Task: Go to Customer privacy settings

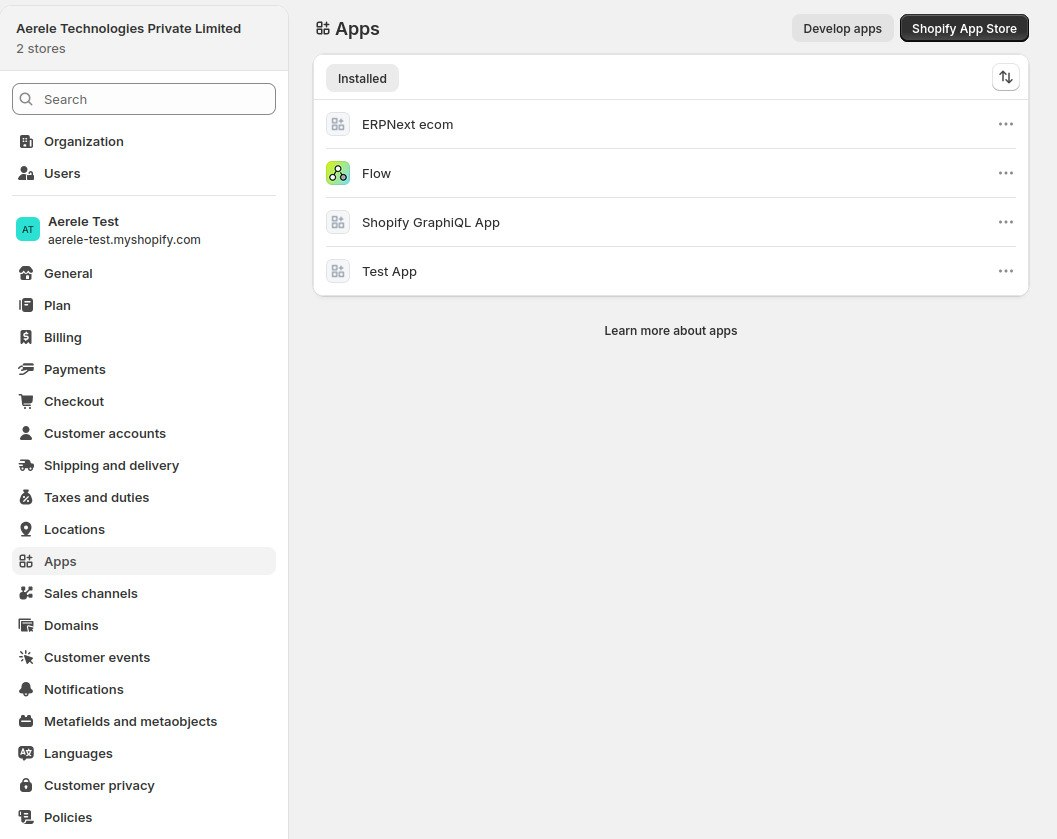Action: click(x=144, y=785)
